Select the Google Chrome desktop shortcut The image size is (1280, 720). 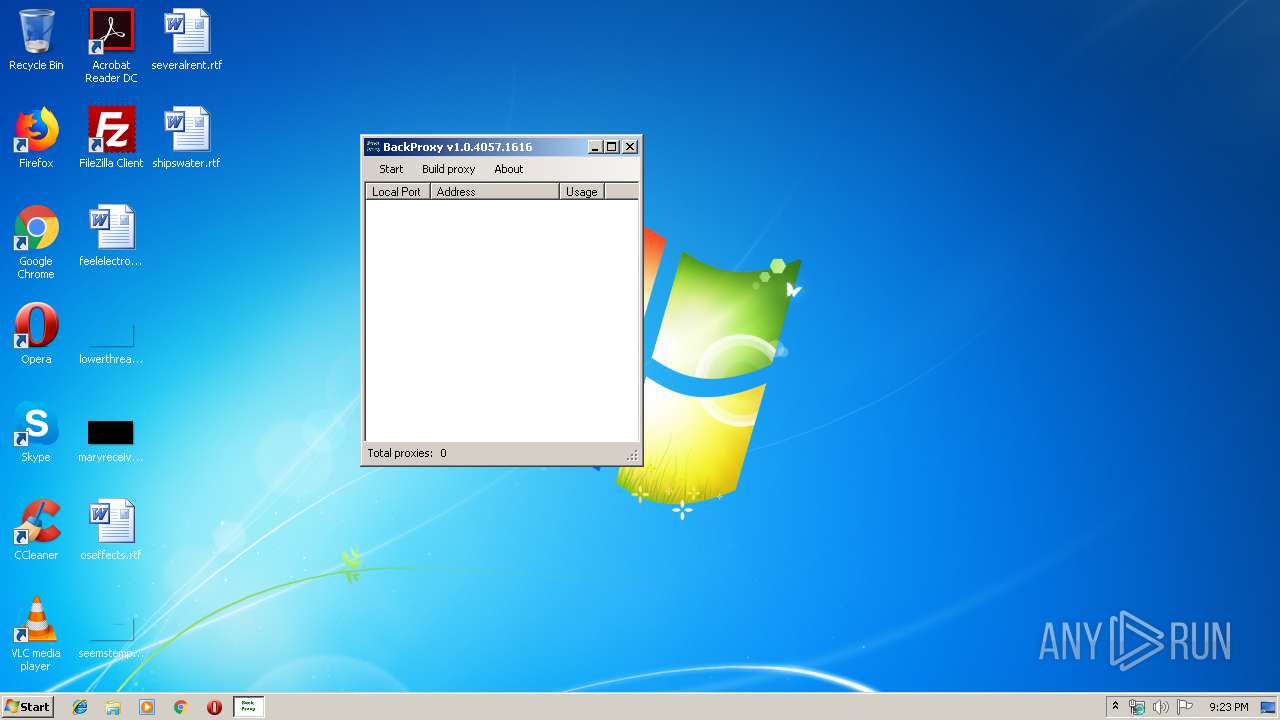[x=36, y=242]
